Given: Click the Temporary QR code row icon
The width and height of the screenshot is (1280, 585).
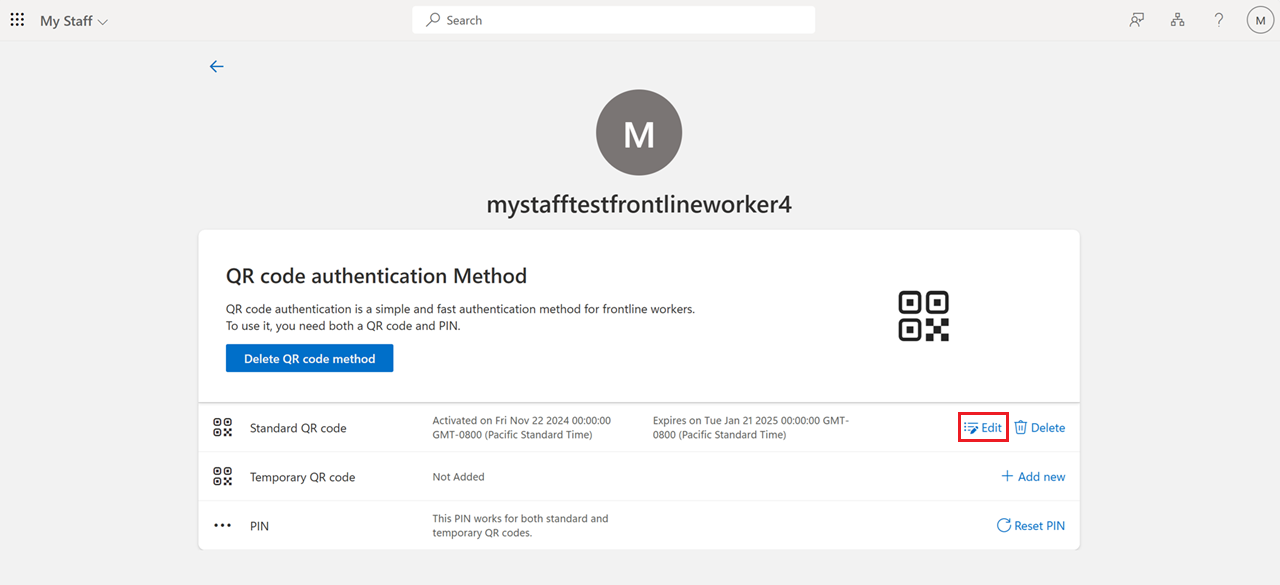Looking at the screenshot, I should [x=222, y=477].
